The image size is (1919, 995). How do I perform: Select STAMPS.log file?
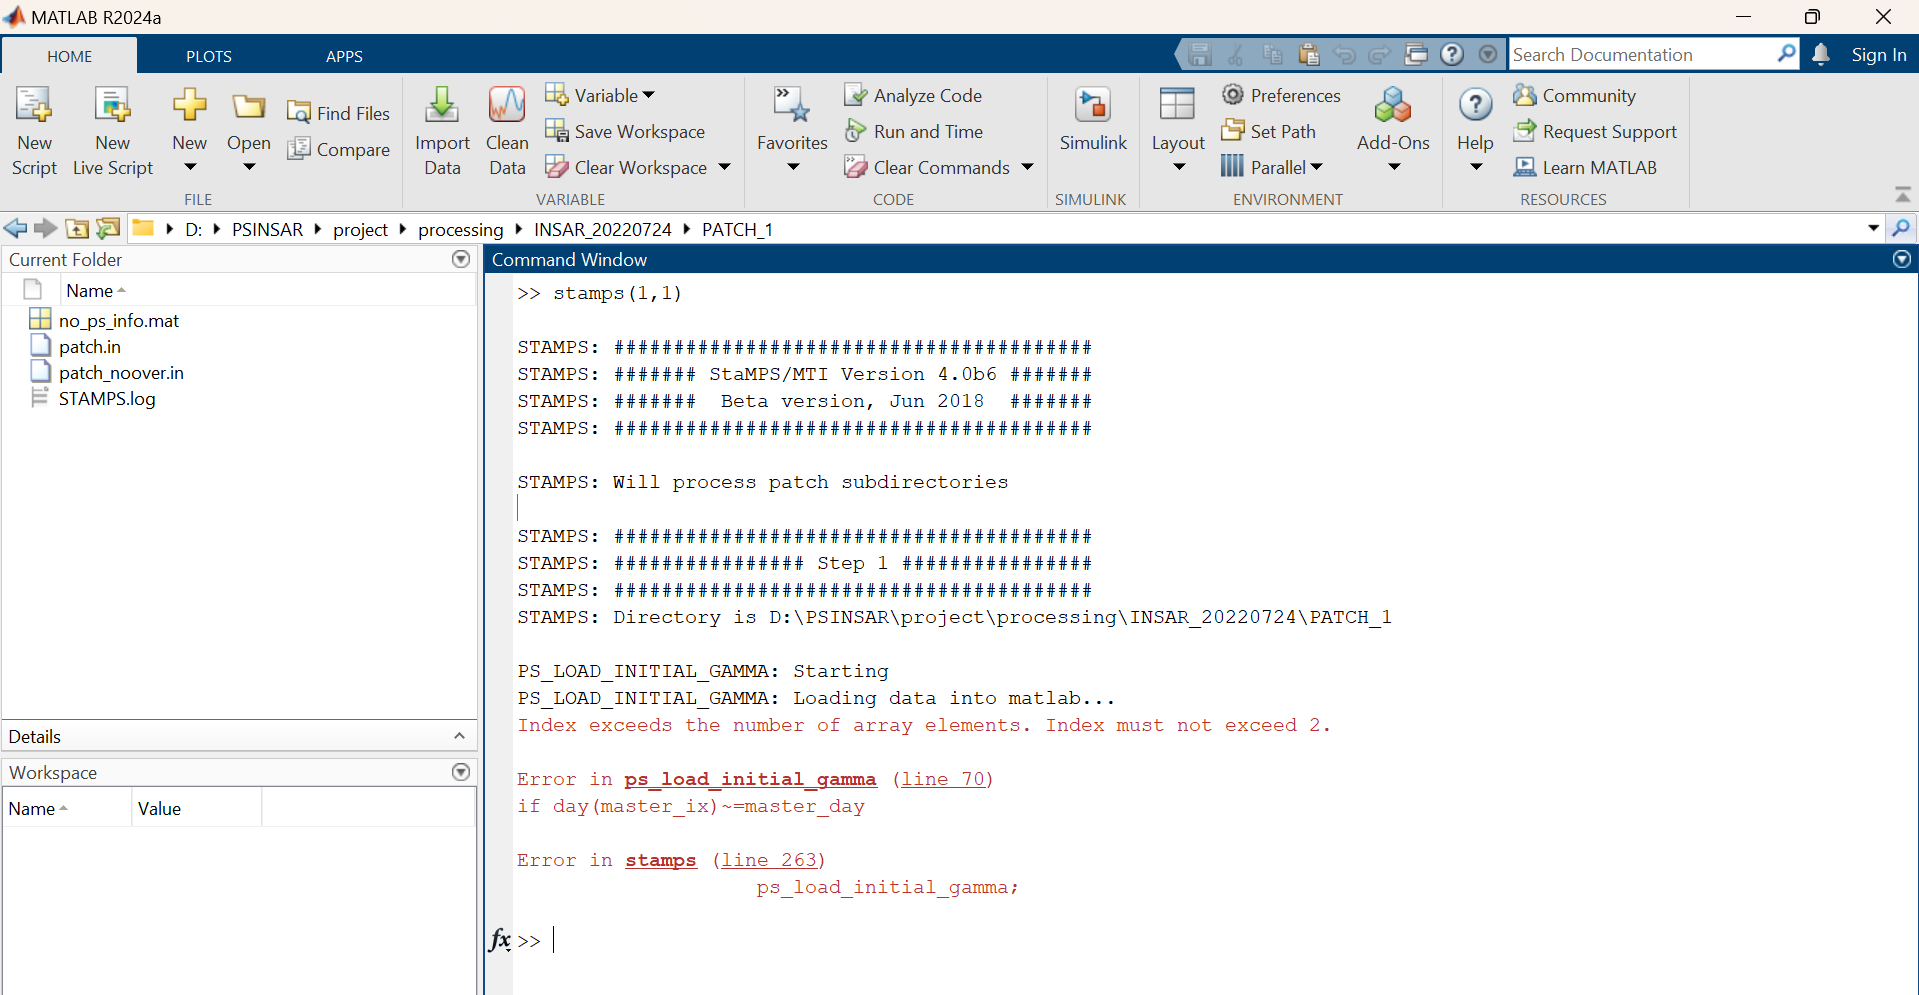pos(107,398)
